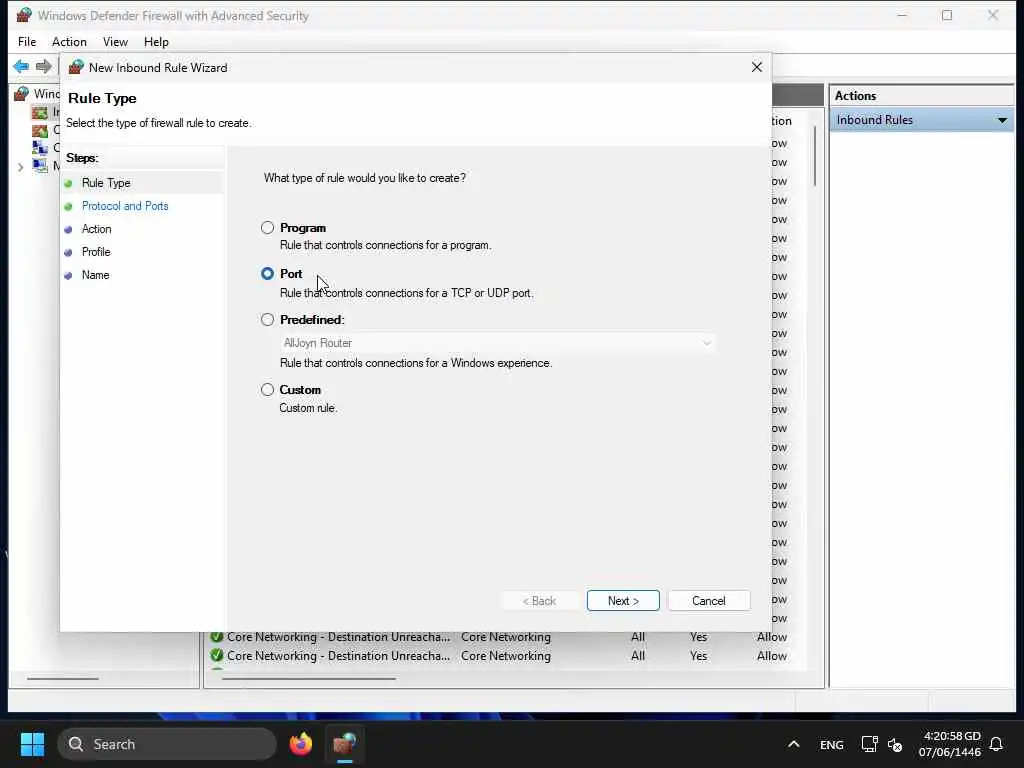Click the blue Back arrow toolbar icon
The width and height of the screenshot is (1024, 768).
[x=21, y=66]
